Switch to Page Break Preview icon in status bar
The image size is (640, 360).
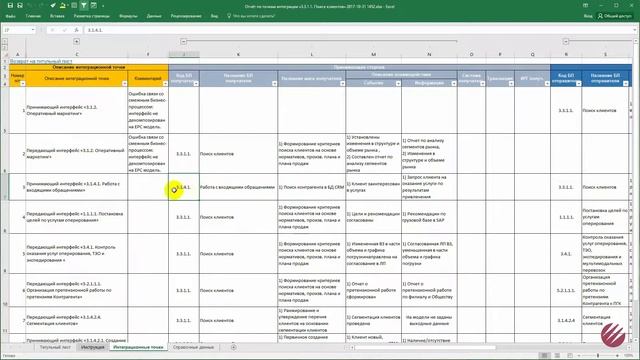point(570,356)
